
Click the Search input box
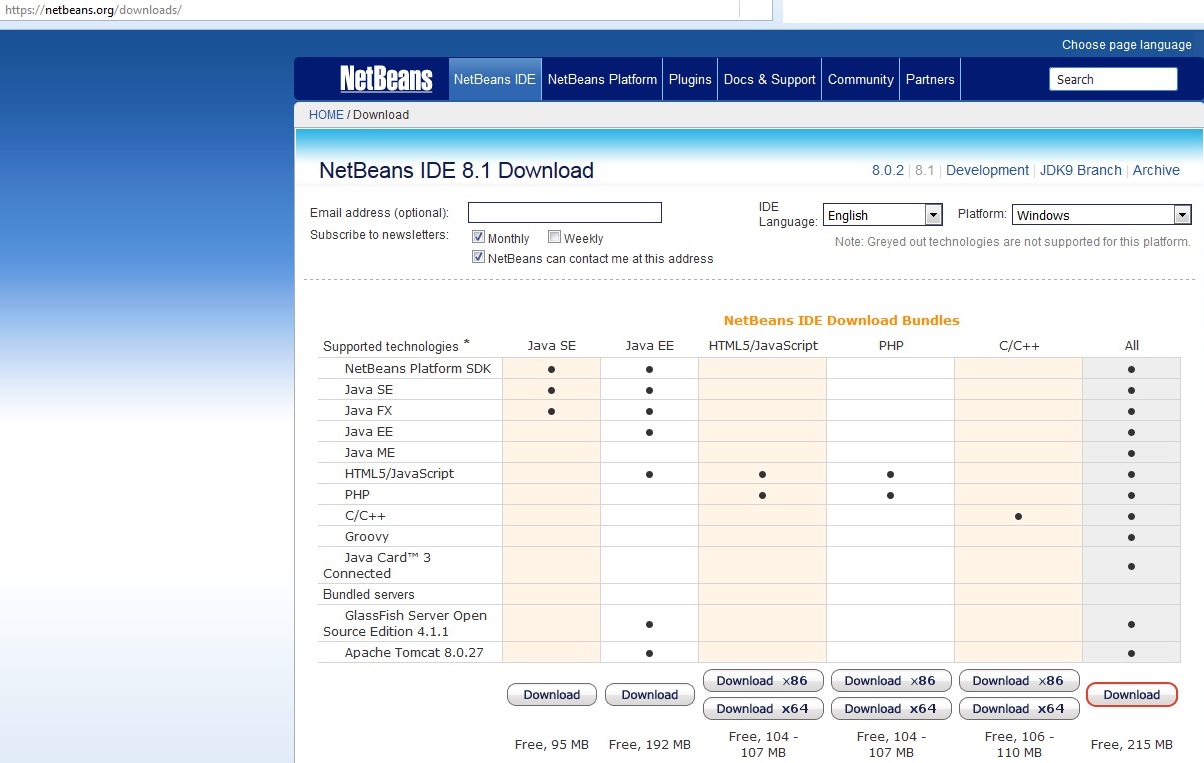1113,79
